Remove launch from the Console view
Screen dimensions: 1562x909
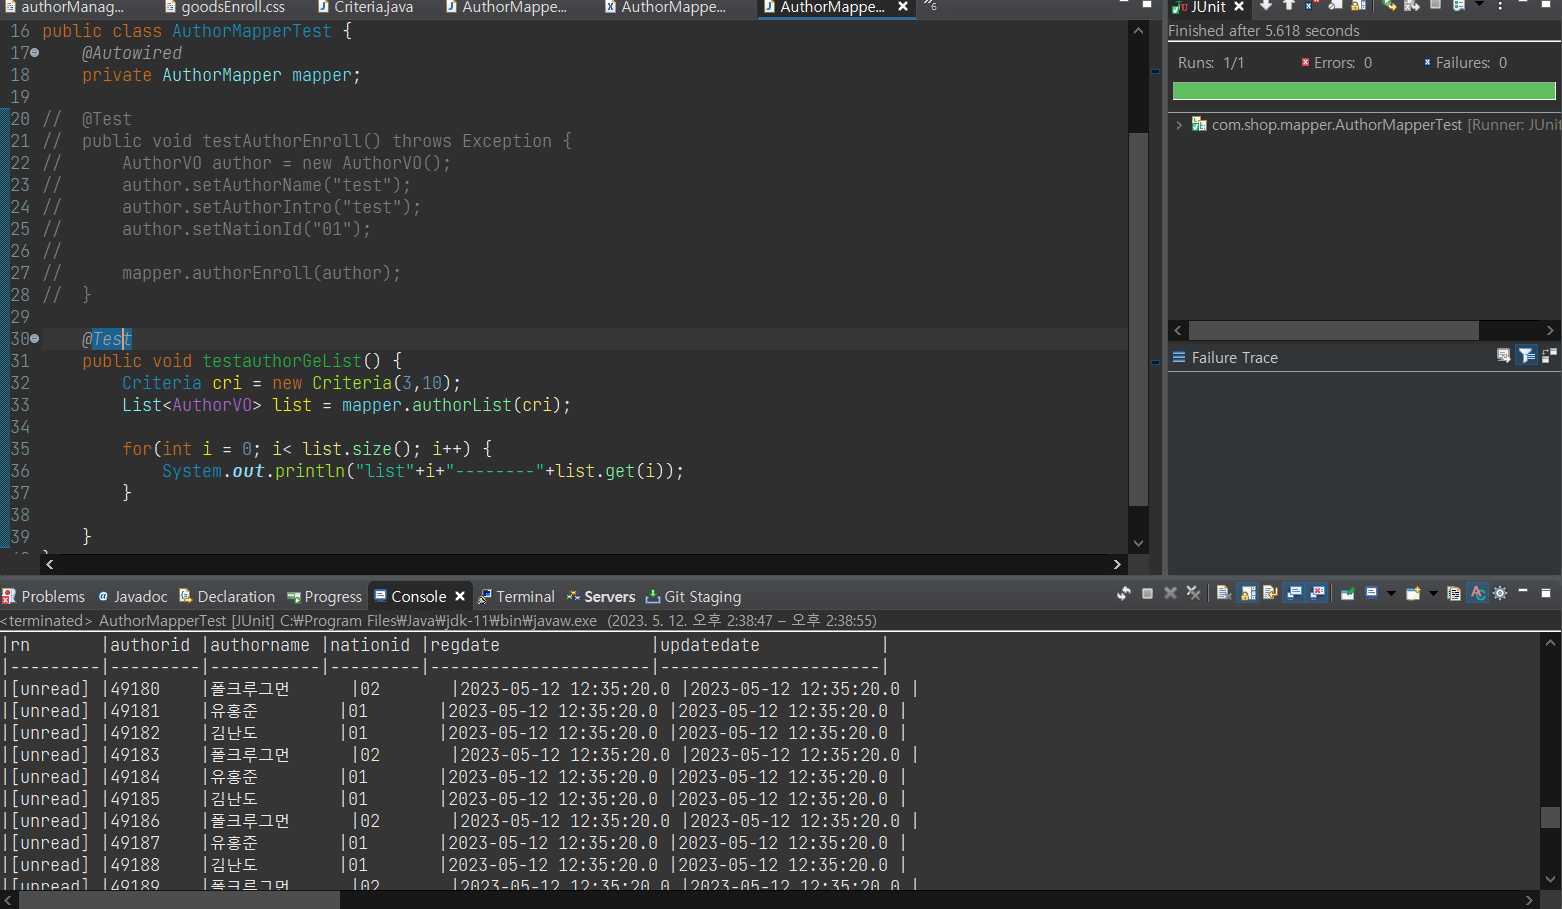click(x=1170, y=594)
